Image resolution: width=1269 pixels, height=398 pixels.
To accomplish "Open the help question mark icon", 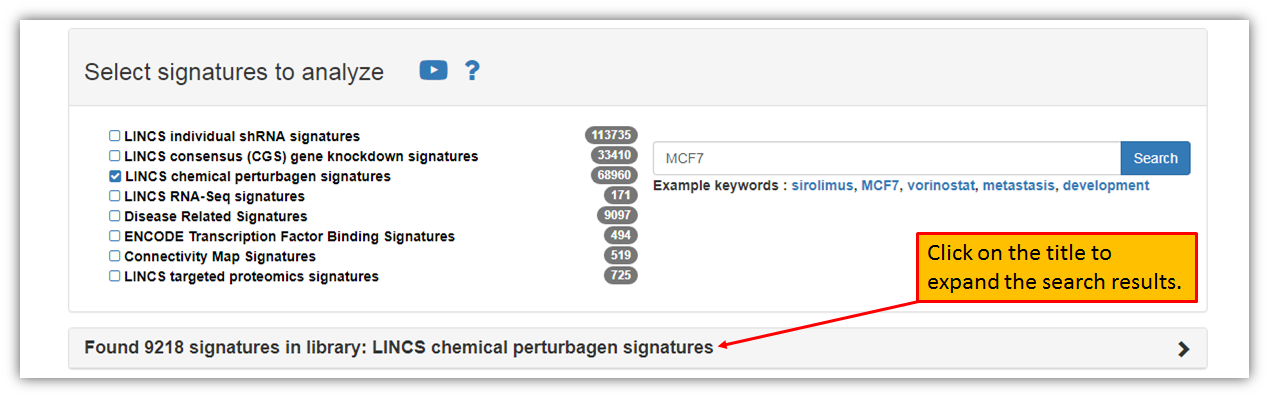I will (x=473, y=70).
